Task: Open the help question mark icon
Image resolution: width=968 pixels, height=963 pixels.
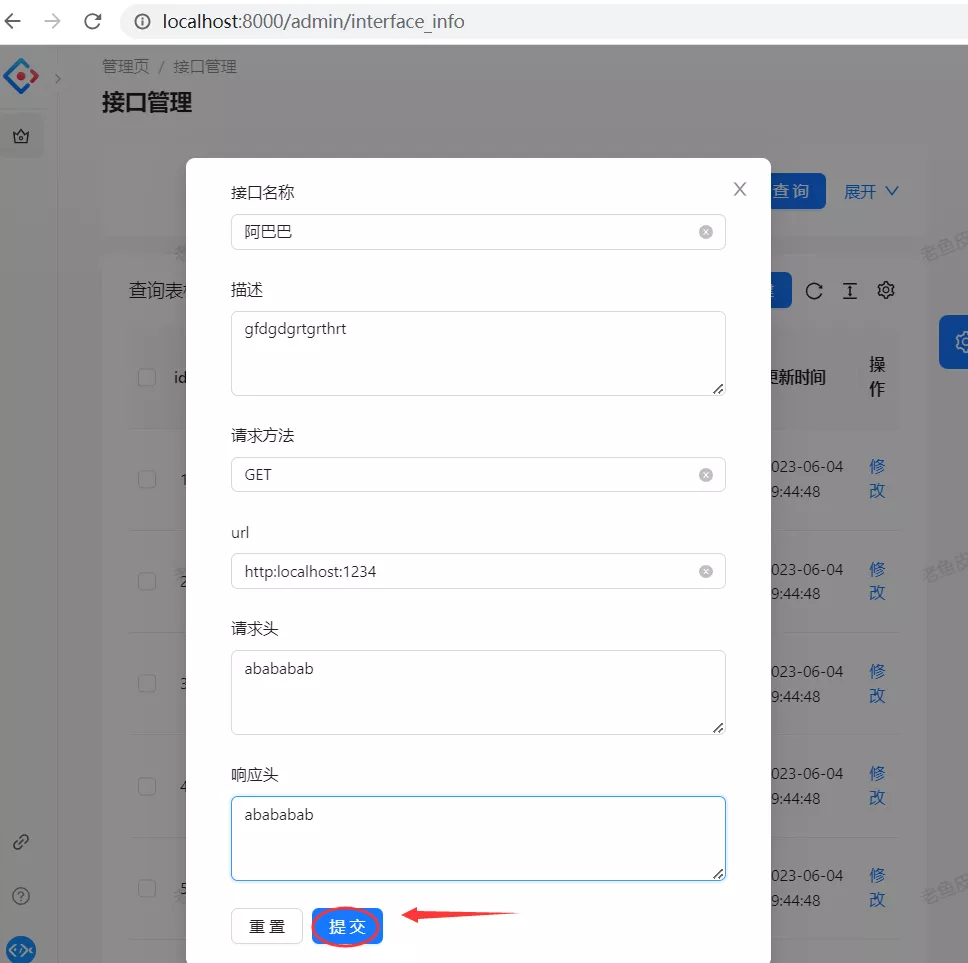Action: 21,896
